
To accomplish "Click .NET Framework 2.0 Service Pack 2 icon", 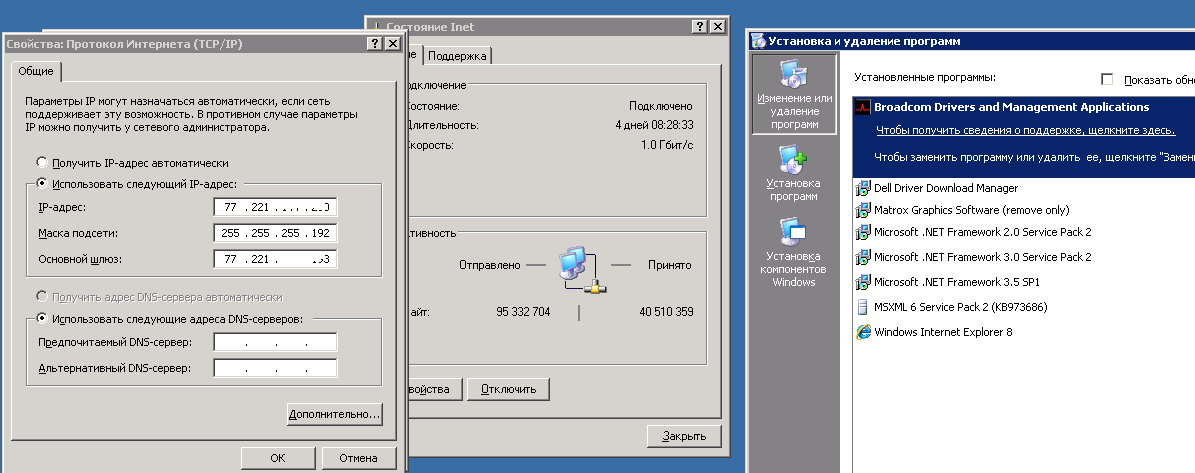I will click(x=863, y=232).
